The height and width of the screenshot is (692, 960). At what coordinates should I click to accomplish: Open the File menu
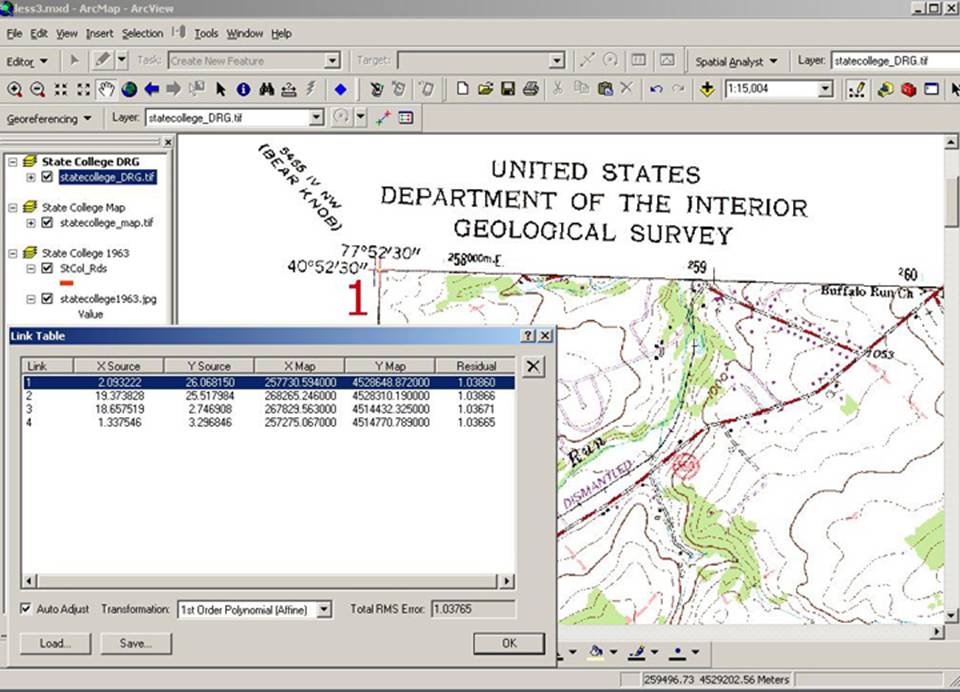point(14,34)
